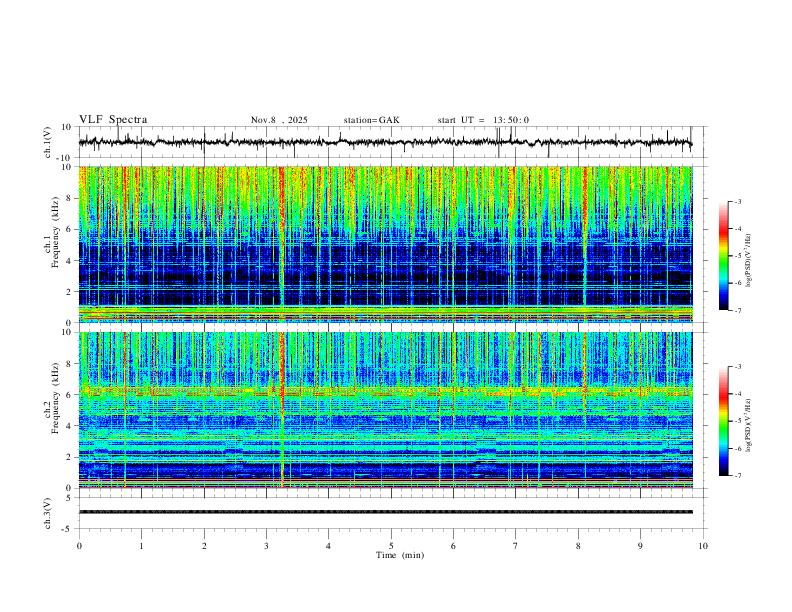Click the lower colorbar "log(PSD)" label

click(749, 426)
